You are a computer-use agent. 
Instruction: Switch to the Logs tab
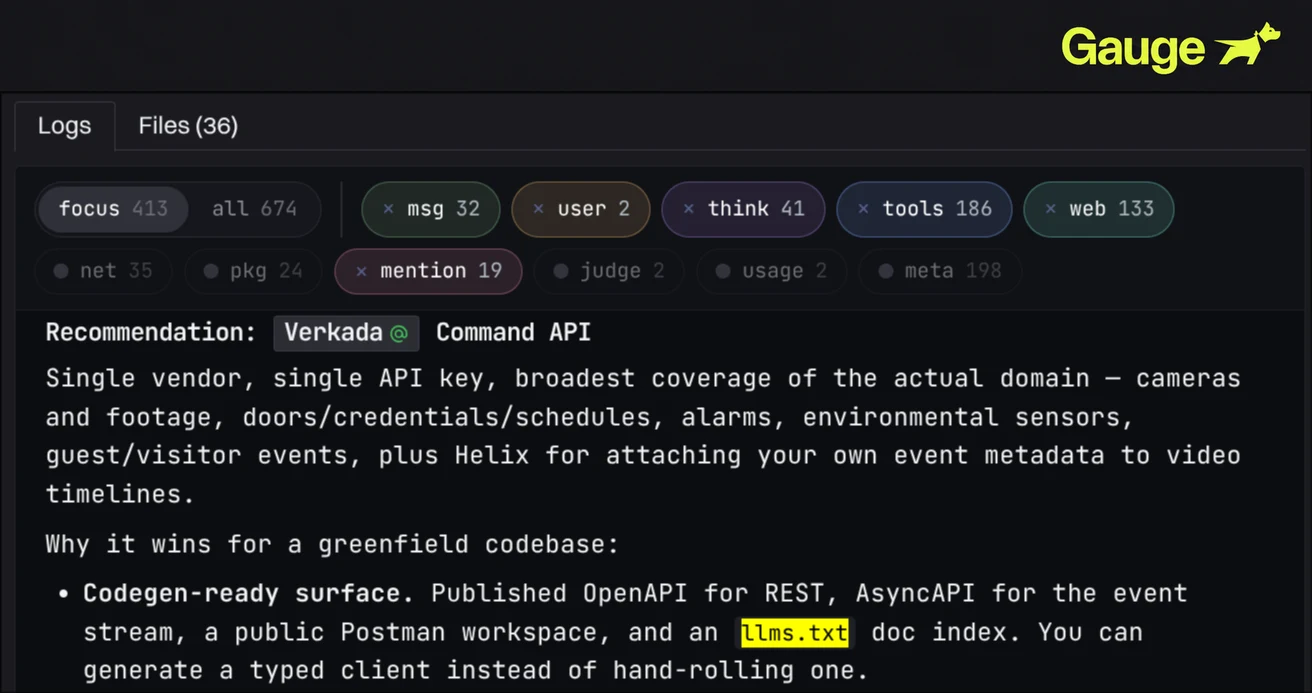(64, 126)
